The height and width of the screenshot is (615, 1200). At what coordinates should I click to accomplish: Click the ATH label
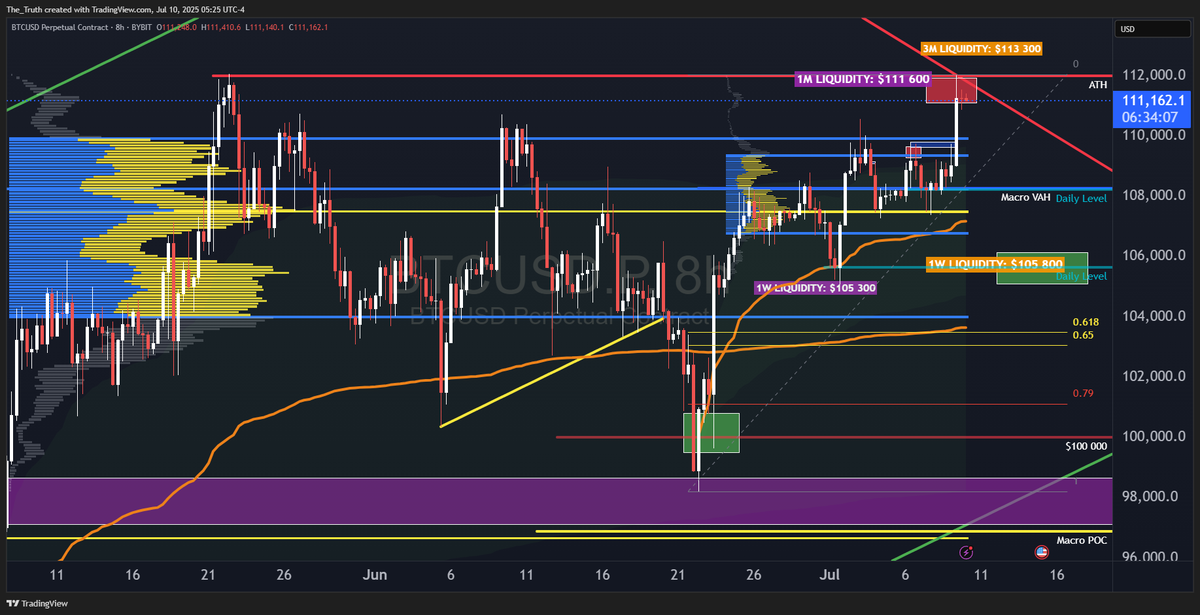(1098, 86)
